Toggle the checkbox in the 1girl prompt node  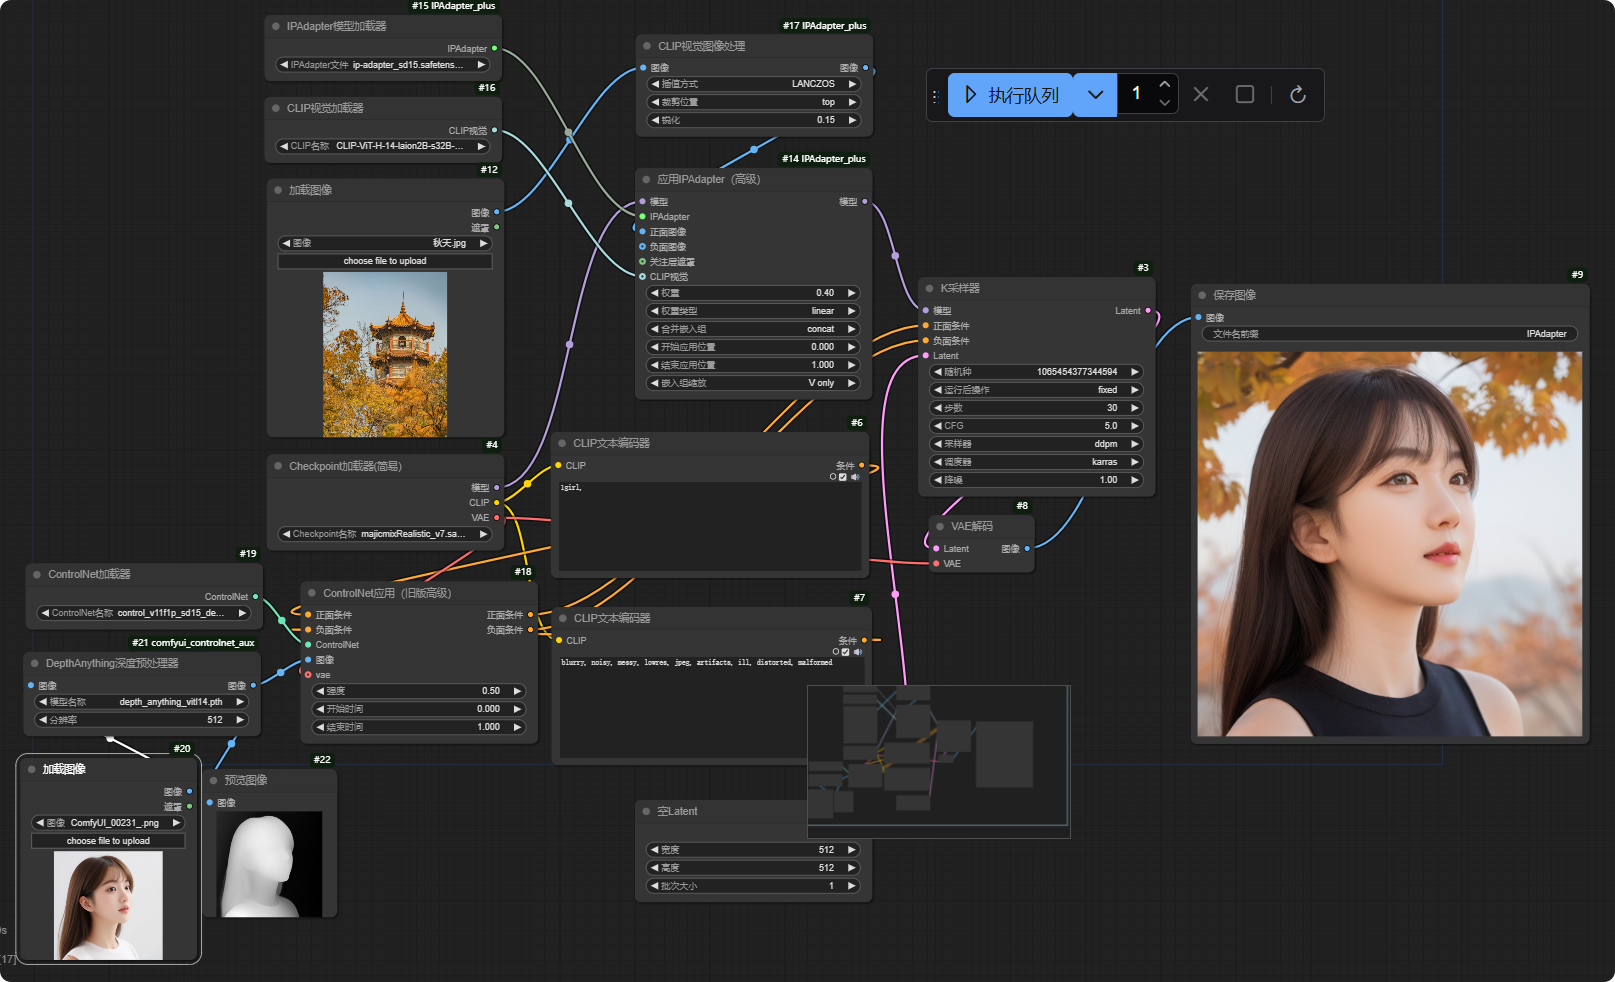843,477
